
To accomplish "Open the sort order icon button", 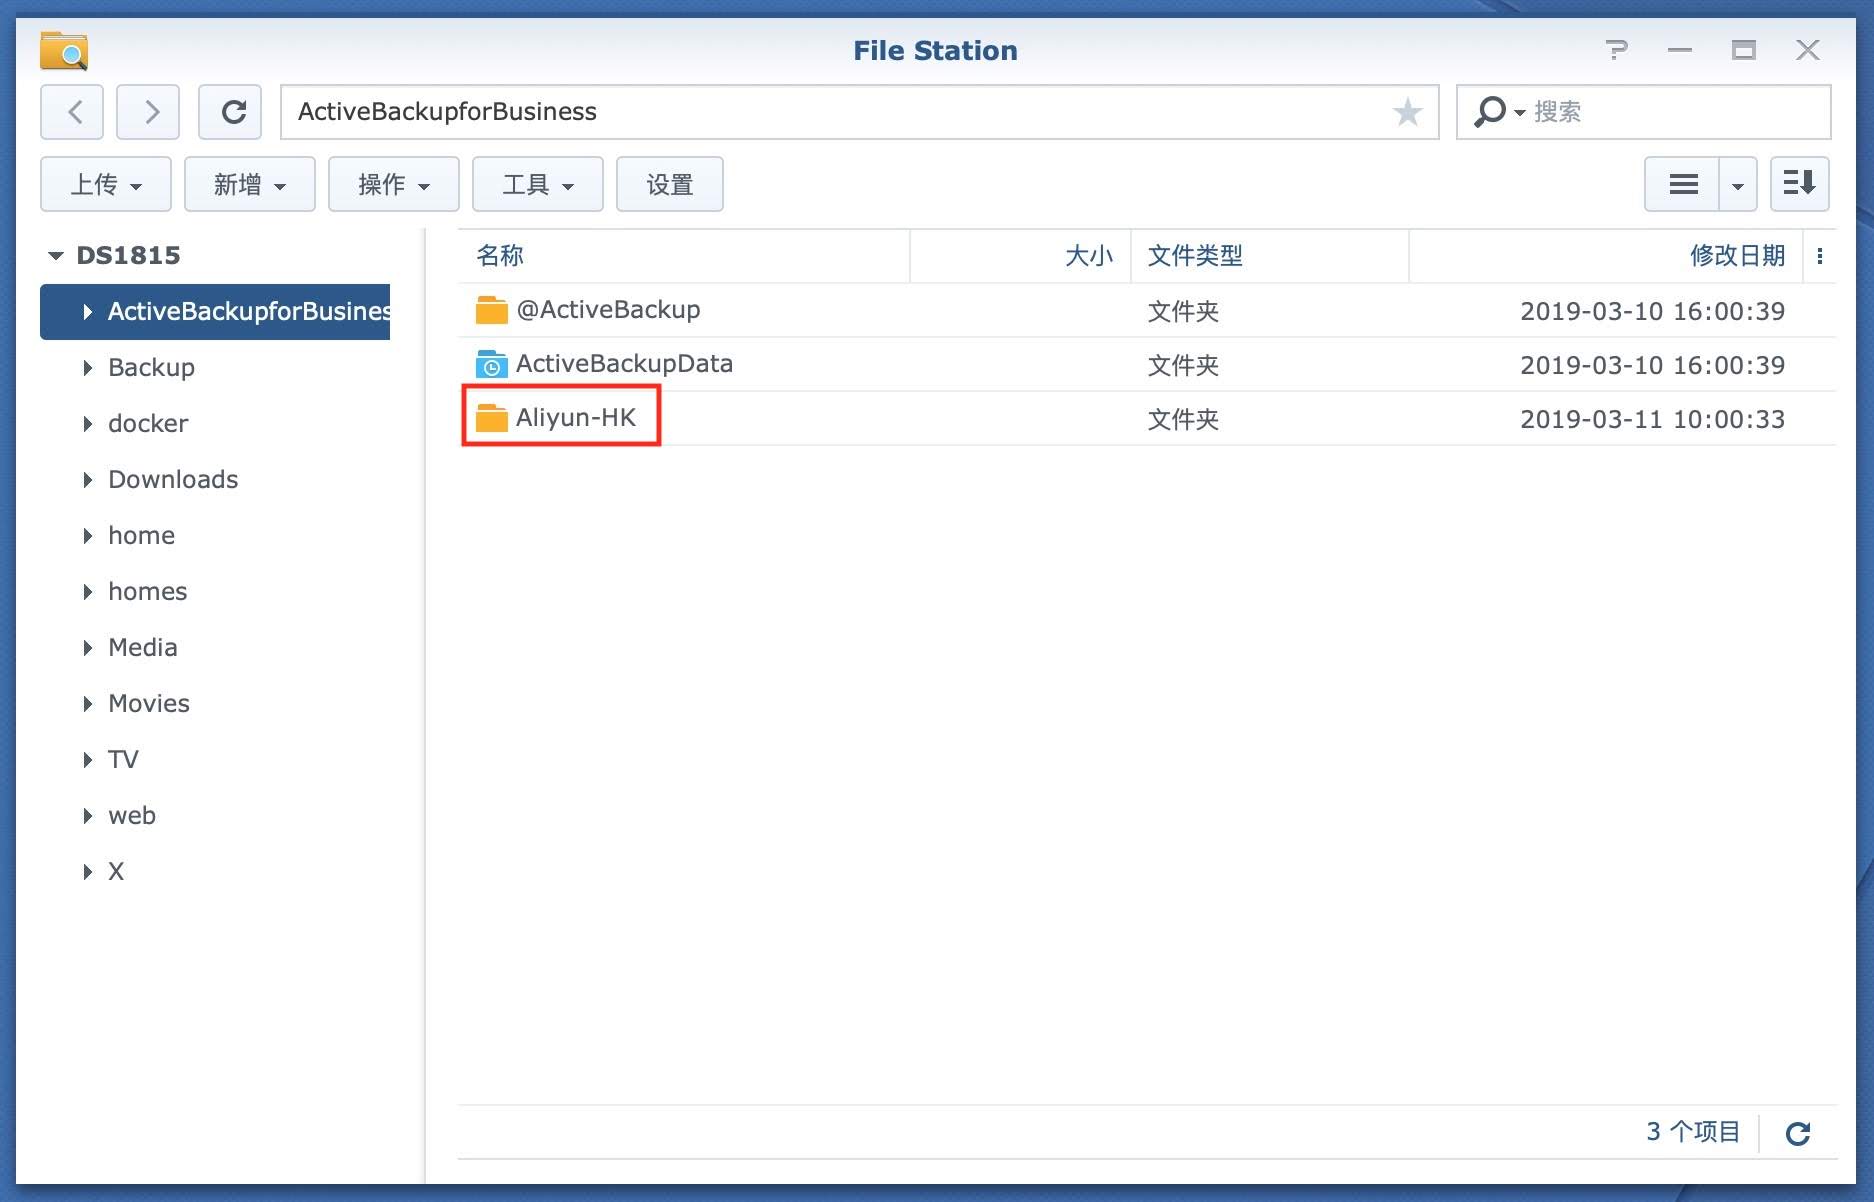I will [1799, 185].
